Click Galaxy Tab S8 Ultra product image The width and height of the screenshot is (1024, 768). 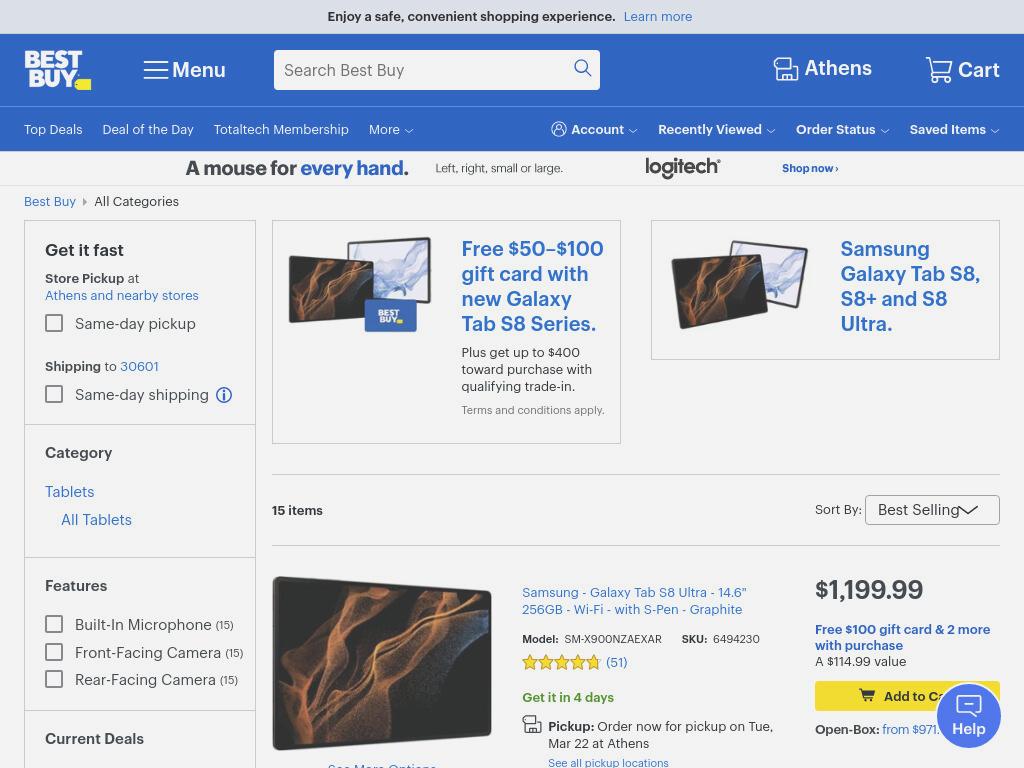pos(382,663)
